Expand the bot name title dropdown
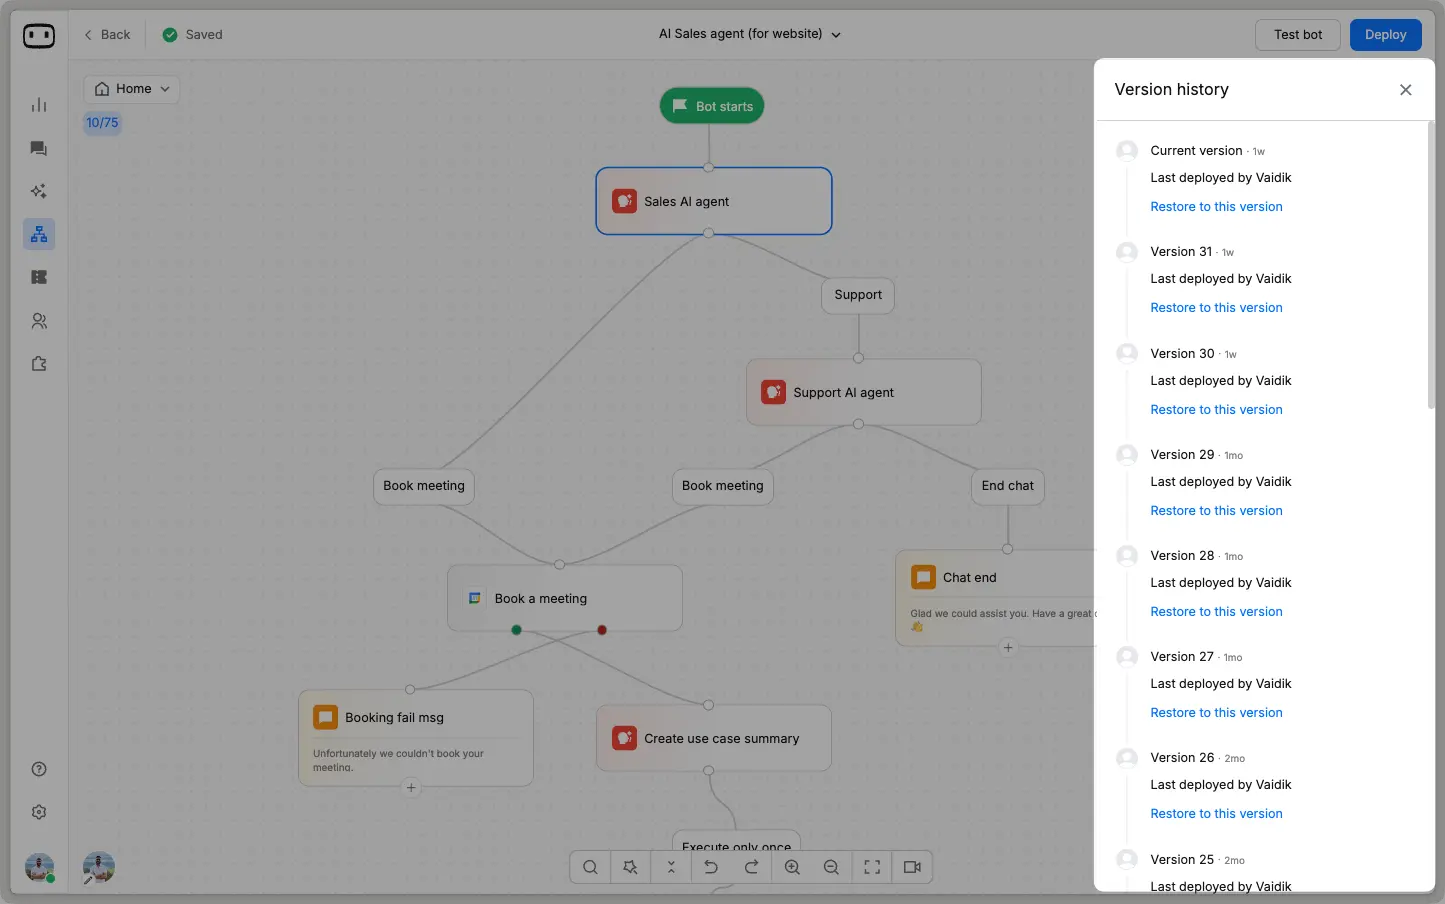1445x904 pixels. [836, 34]
